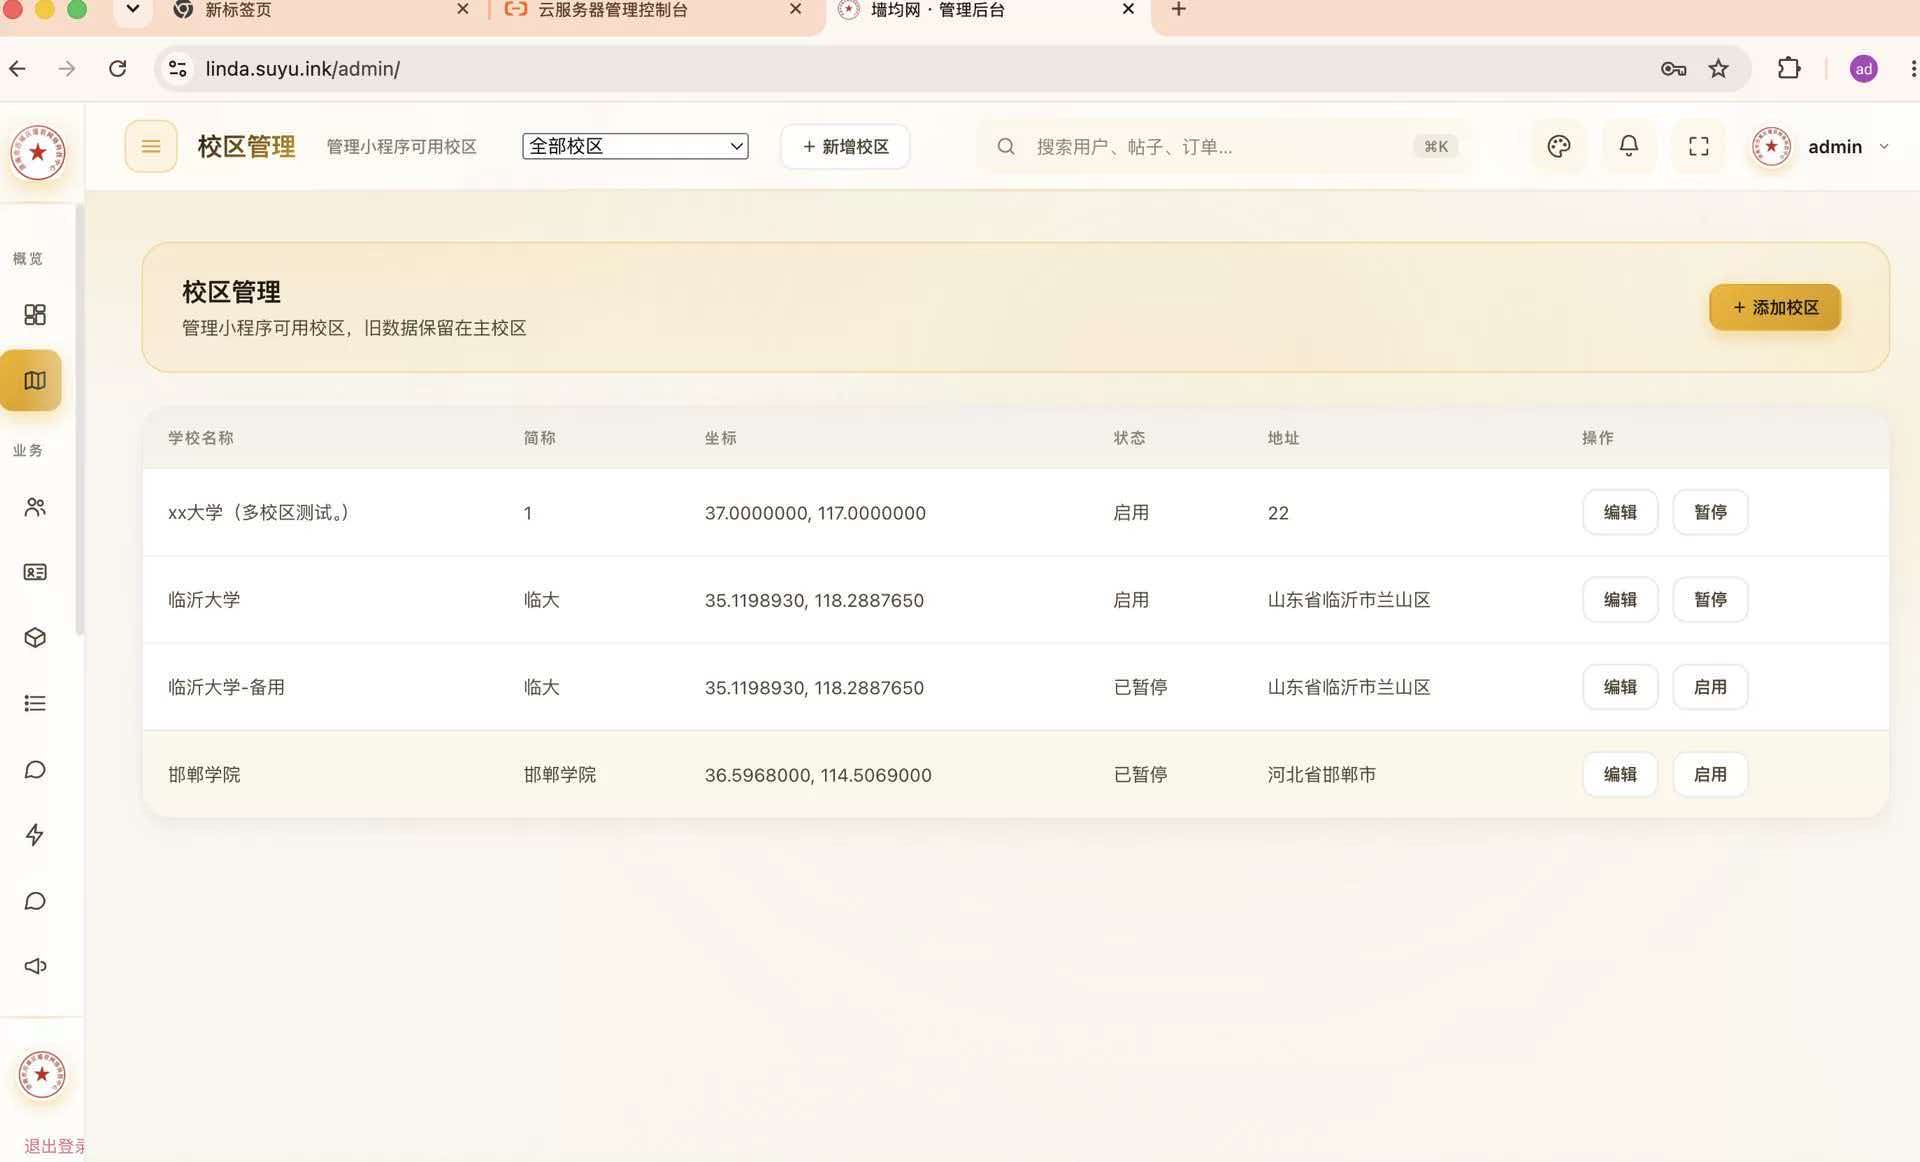
Task: Open the dashboard grid icon in sidebar
Action: click(x=35, y=315)
